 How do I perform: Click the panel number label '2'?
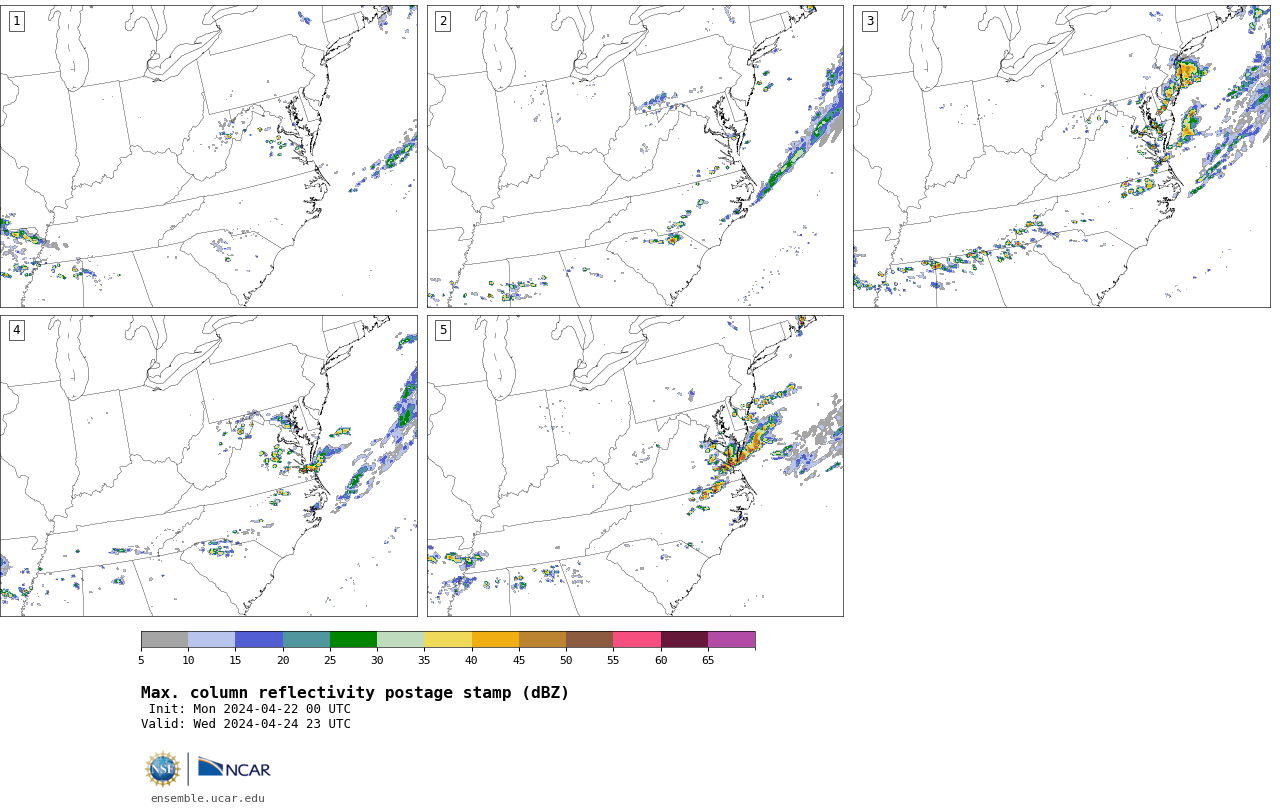[x=443, y=21]
